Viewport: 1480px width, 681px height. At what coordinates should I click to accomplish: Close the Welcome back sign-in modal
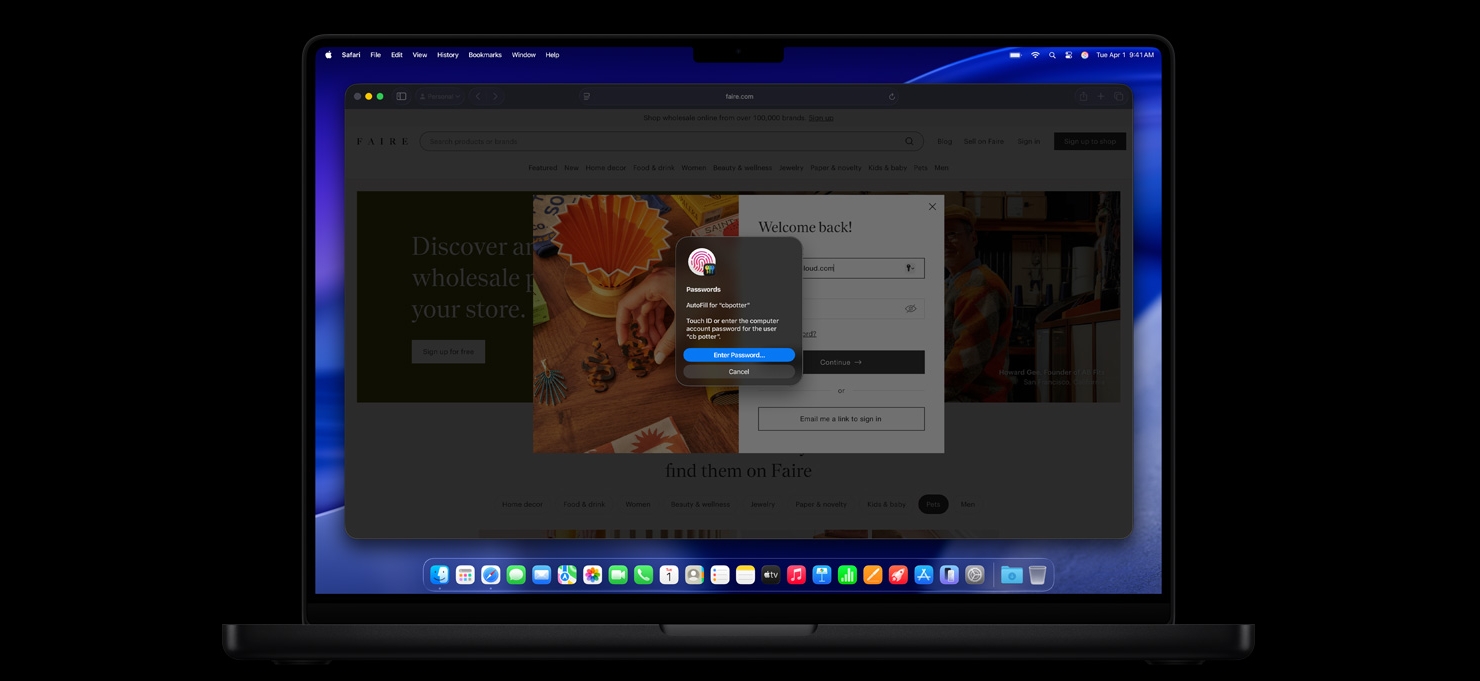click(x=932, y=207)
